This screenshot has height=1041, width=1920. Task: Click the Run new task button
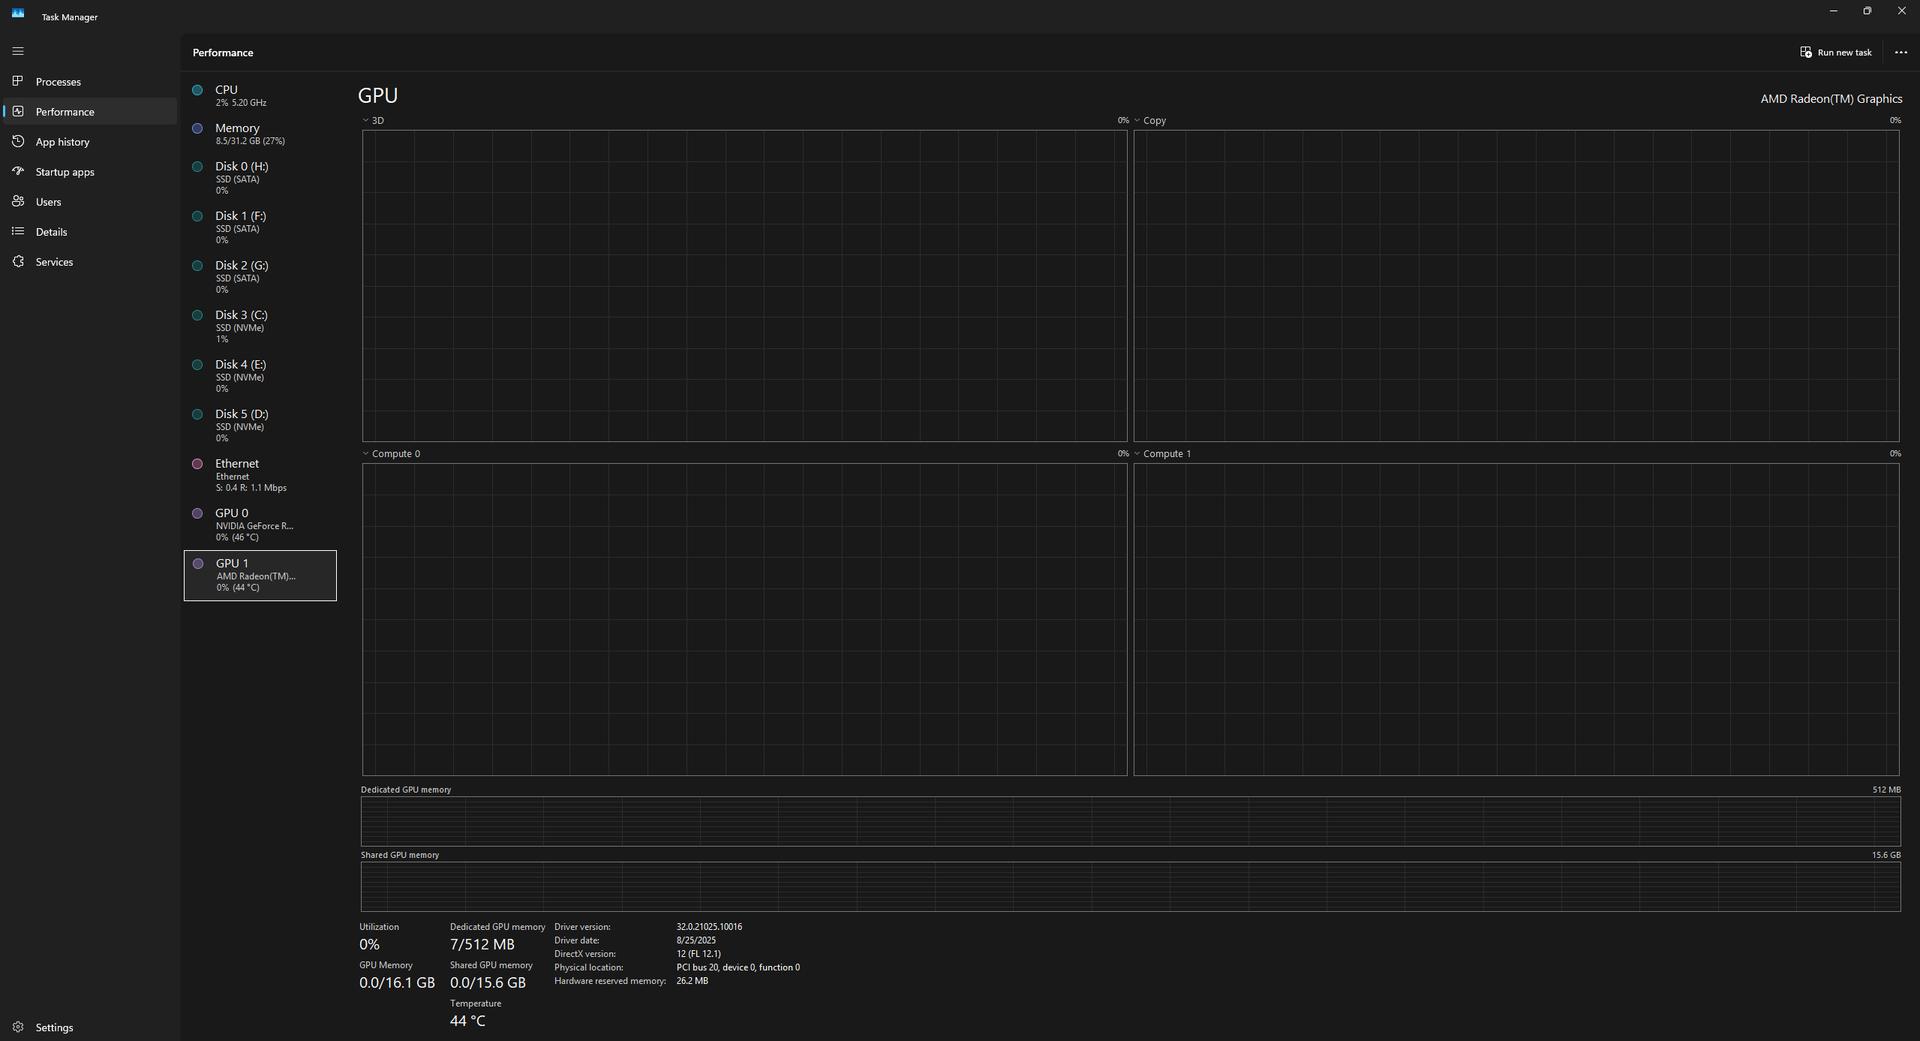pos(1835,52)
